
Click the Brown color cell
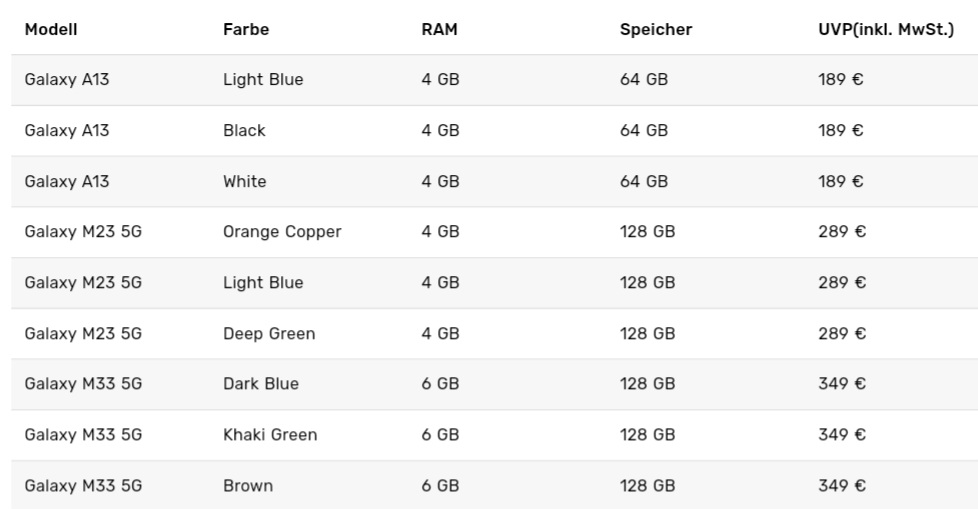(x=248, y=486)
